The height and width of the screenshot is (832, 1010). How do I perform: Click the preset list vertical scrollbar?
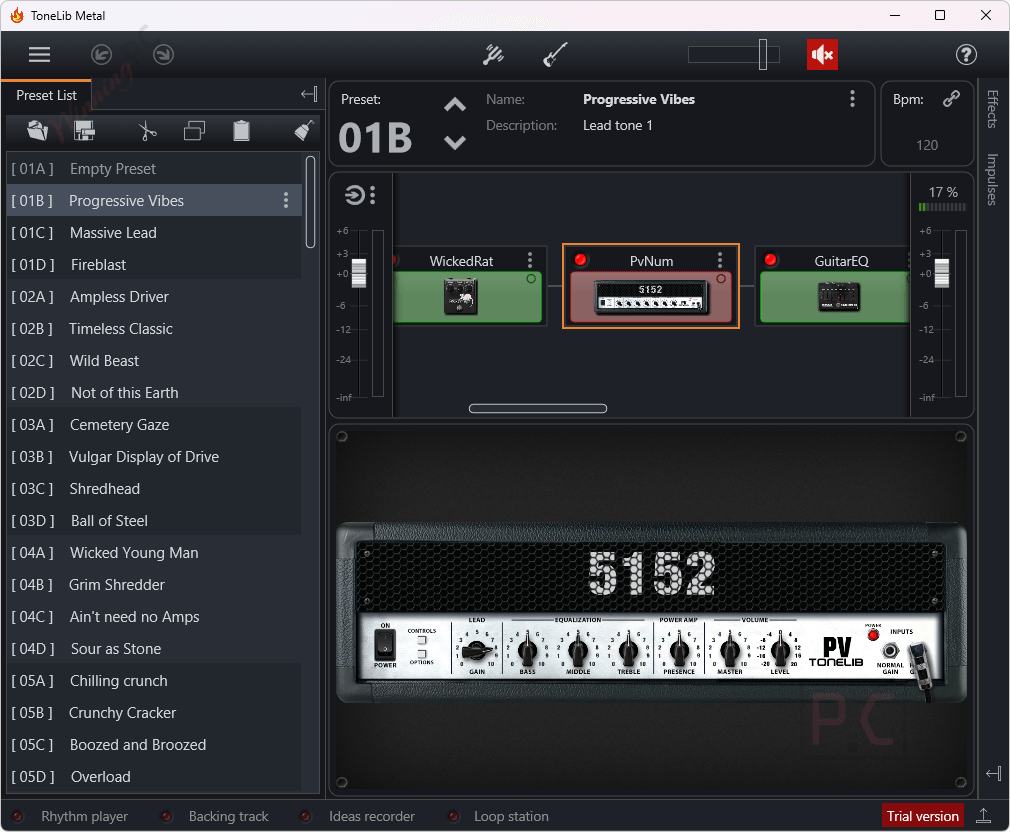point(310,202)
